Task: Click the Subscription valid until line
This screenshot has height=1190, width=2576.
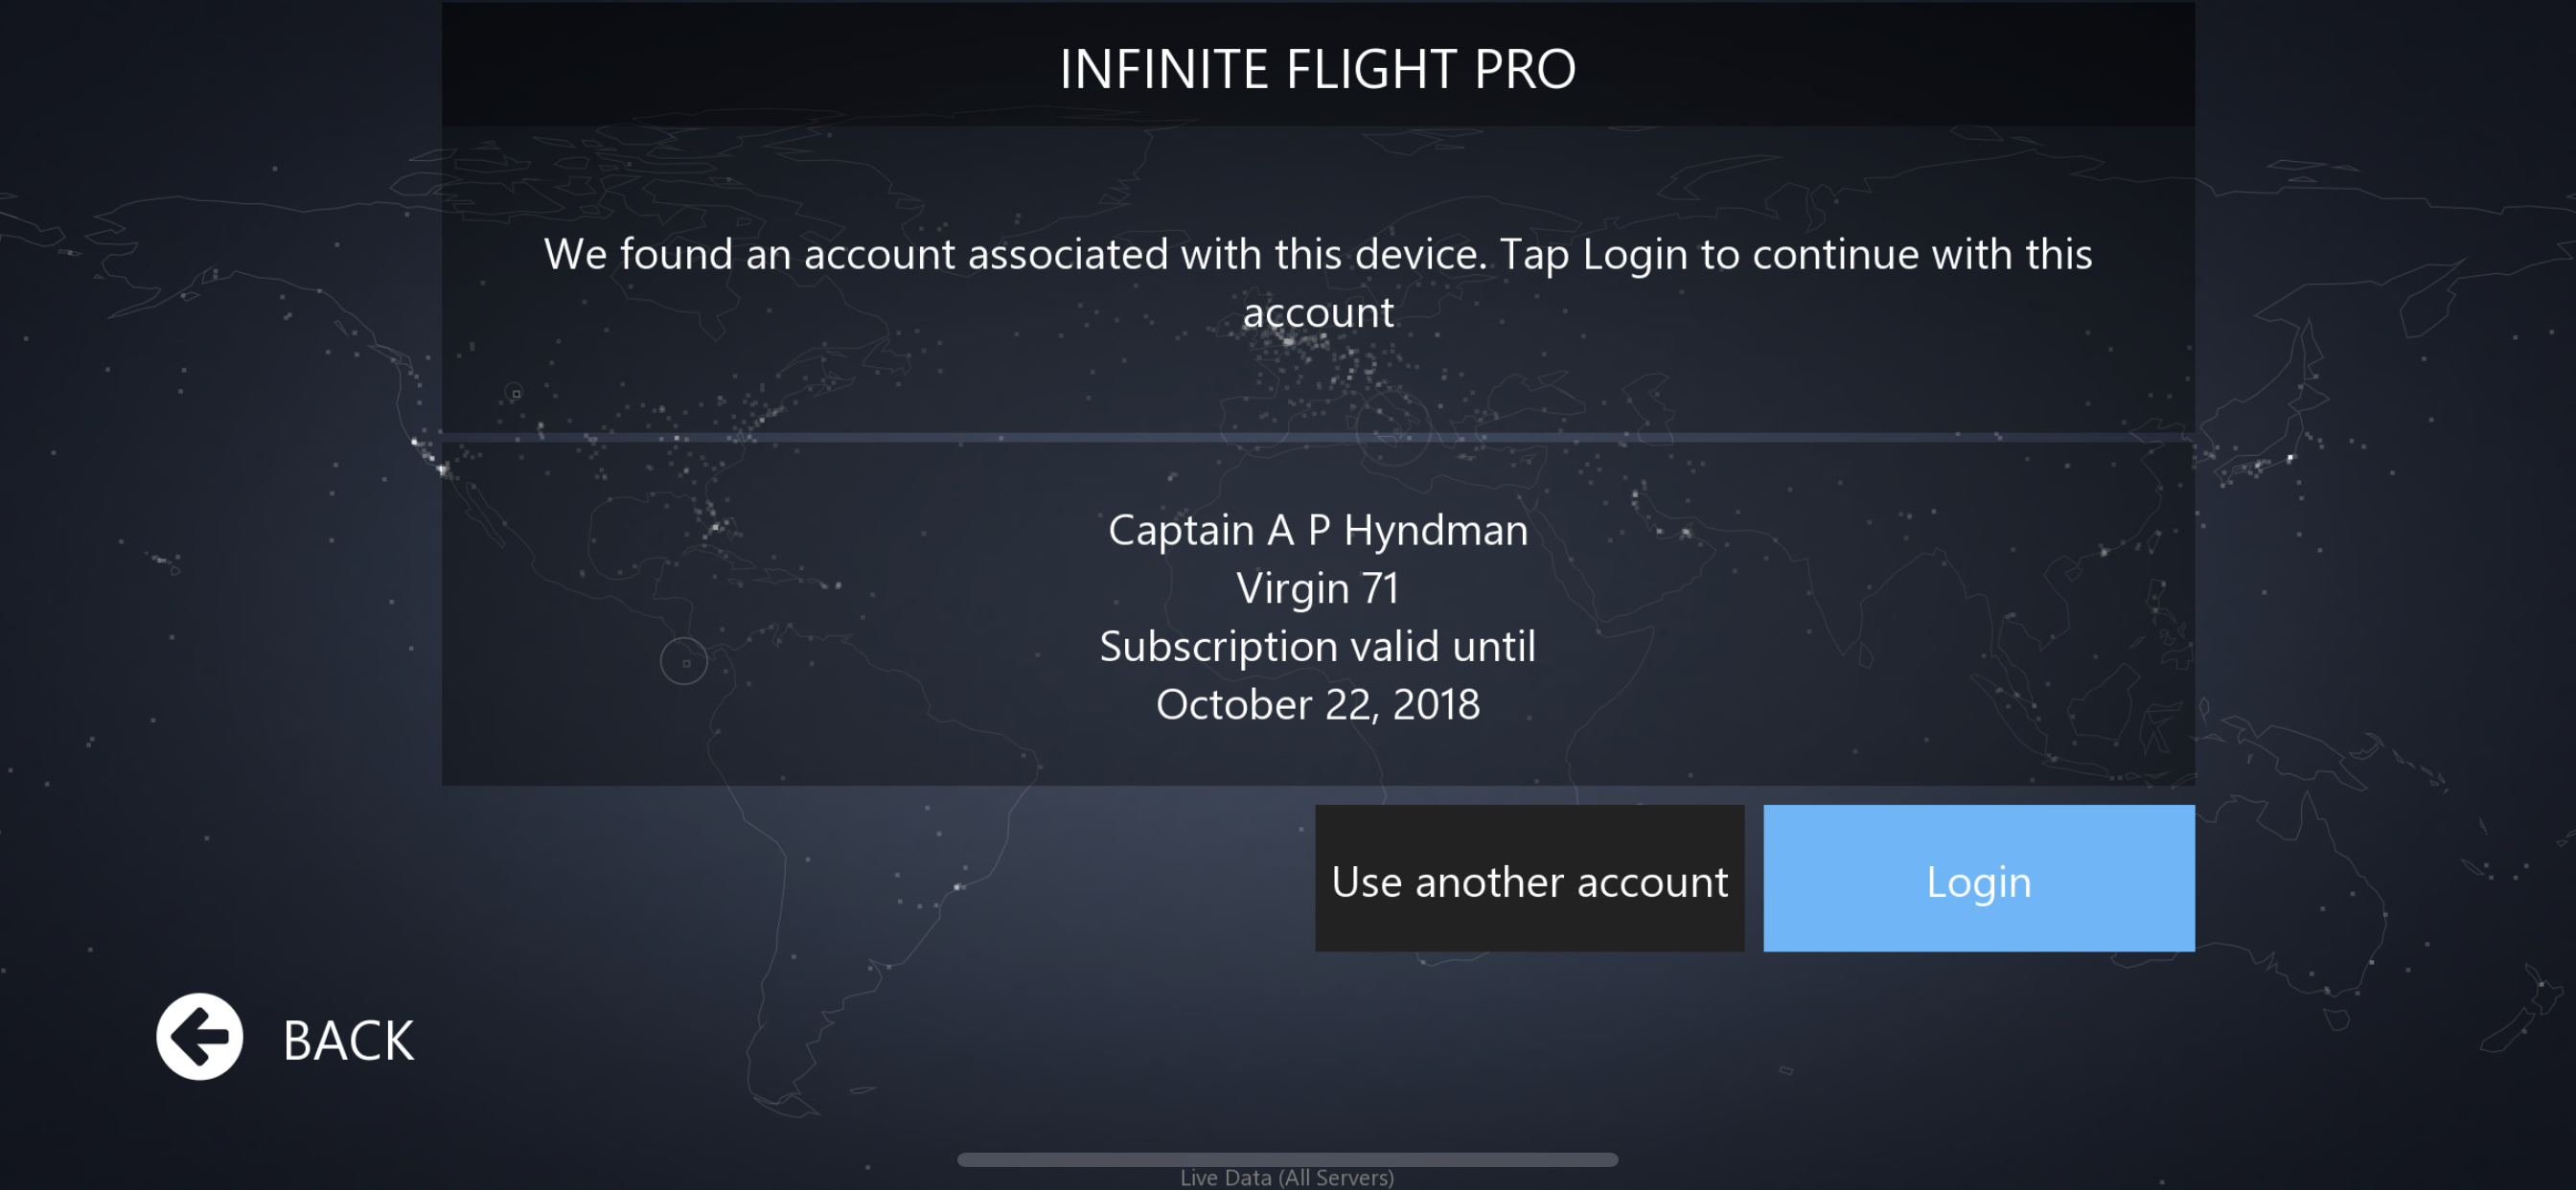Action: click(1317, 646)
